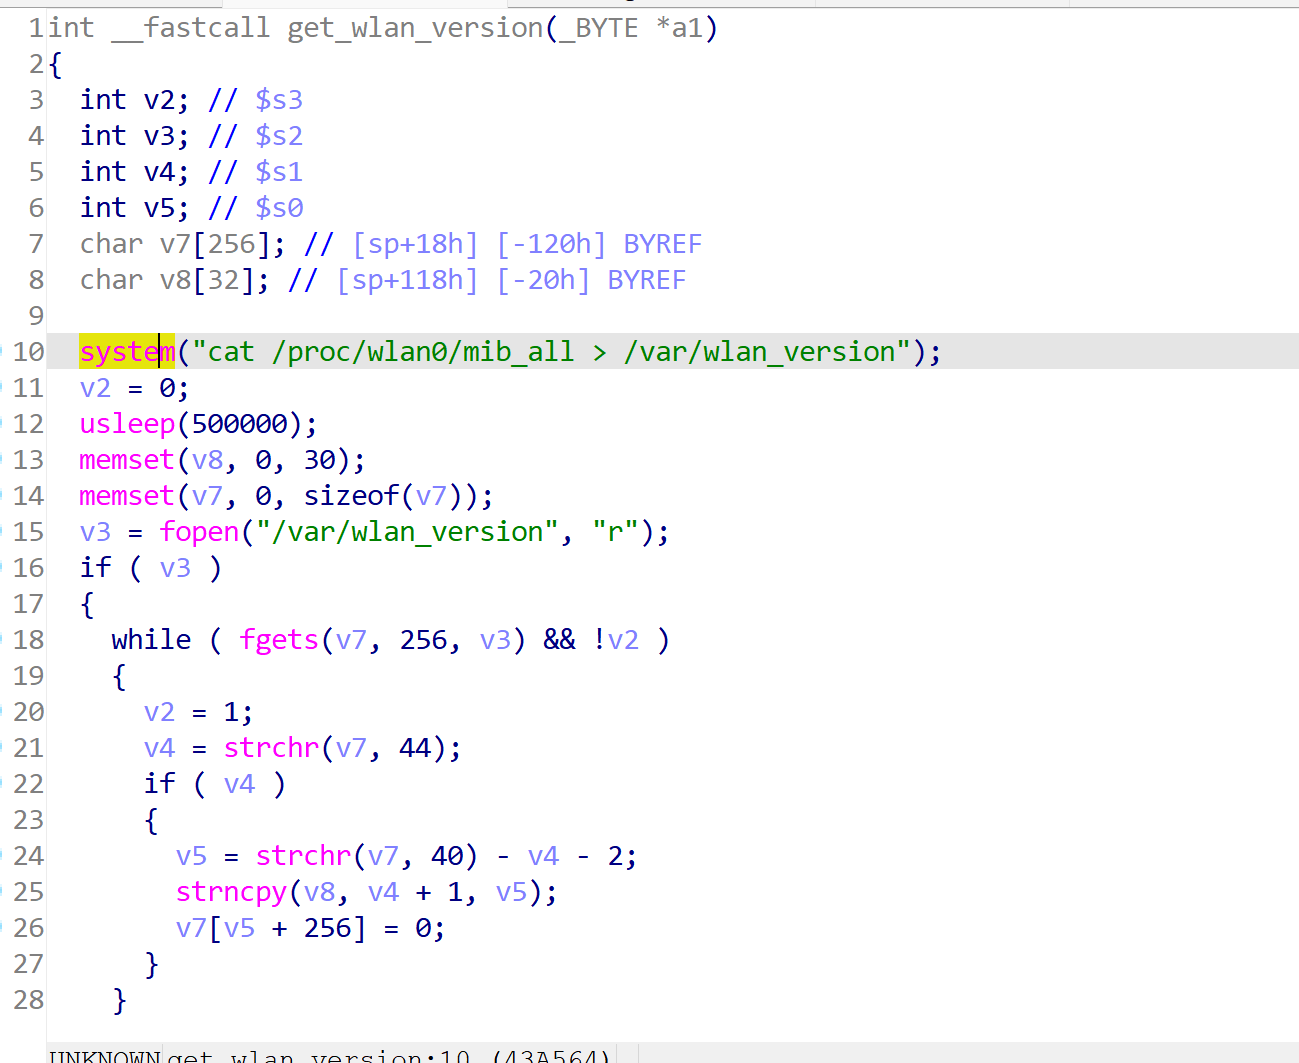This screenshot has height=1063, width=1299.
Task: Click the char v8[32] declaration
Action: (x=174, y=280)
